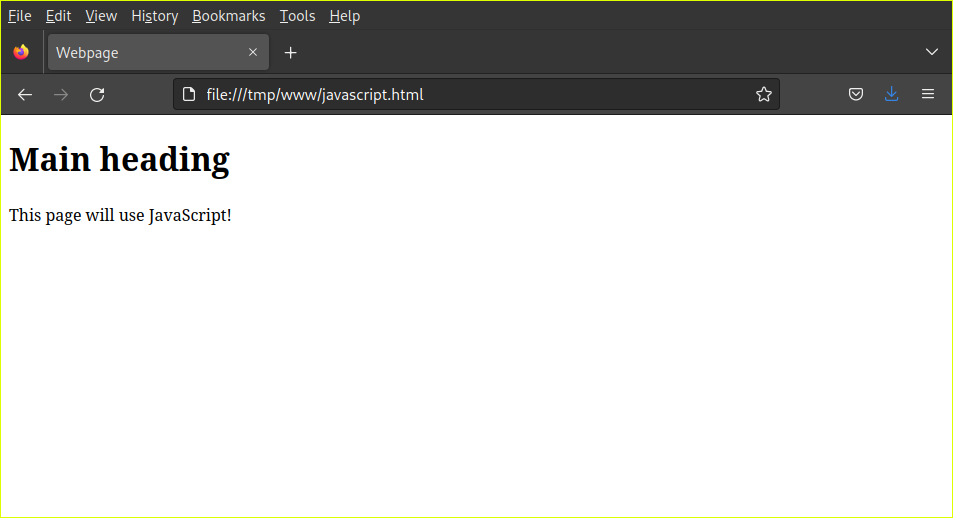The image size is (953, 518).
Task: Open the Edit menu
Action: point(58,16)
